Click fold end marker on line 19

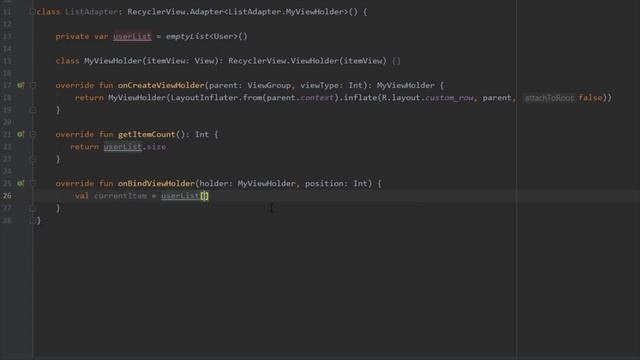pos(33,110)
